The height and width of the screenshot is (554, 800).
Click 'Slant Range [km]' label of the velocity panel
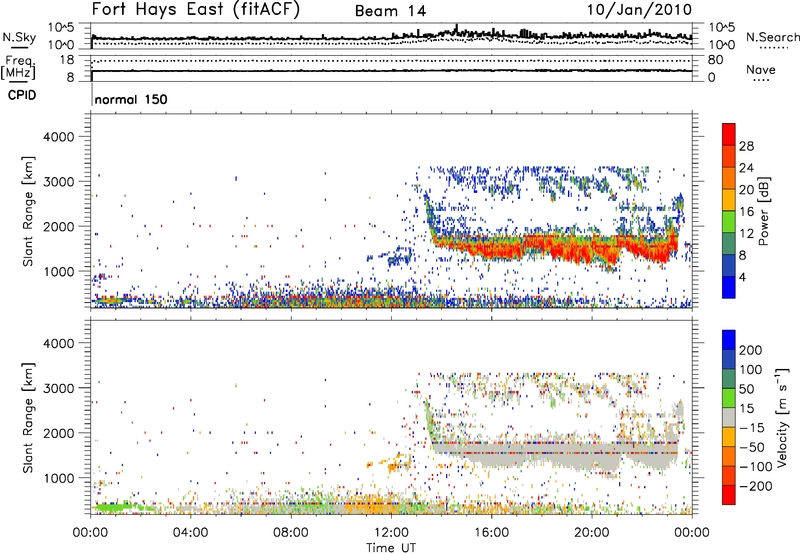pos(28,417)
